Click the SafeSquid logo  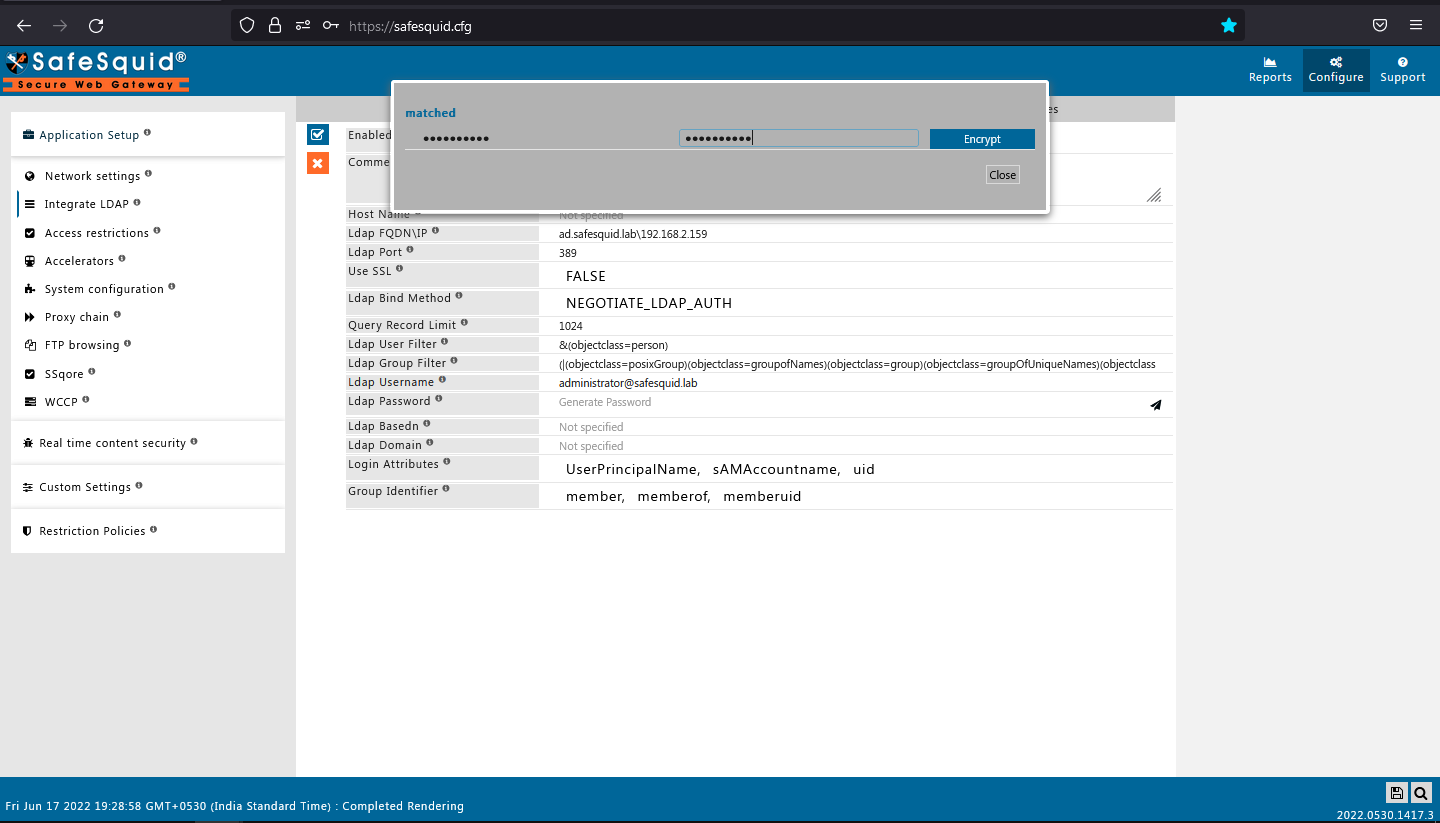(97, 70)
